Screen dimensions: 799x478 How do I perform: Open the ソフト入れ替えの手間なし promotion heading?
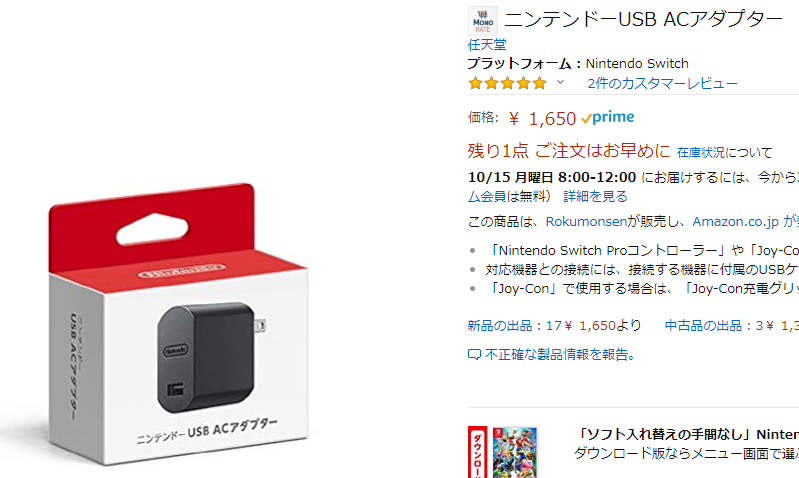(x=686, y=434)
